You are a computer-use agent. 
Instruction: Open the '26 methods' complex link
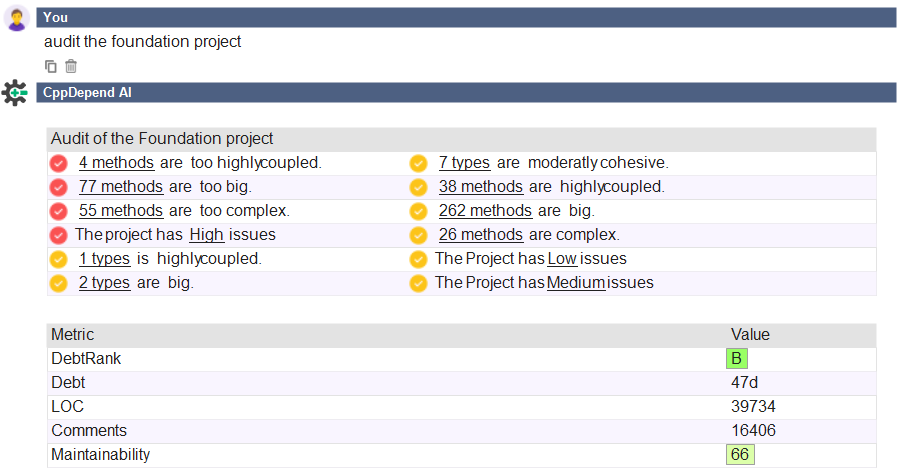click(481, 235)
